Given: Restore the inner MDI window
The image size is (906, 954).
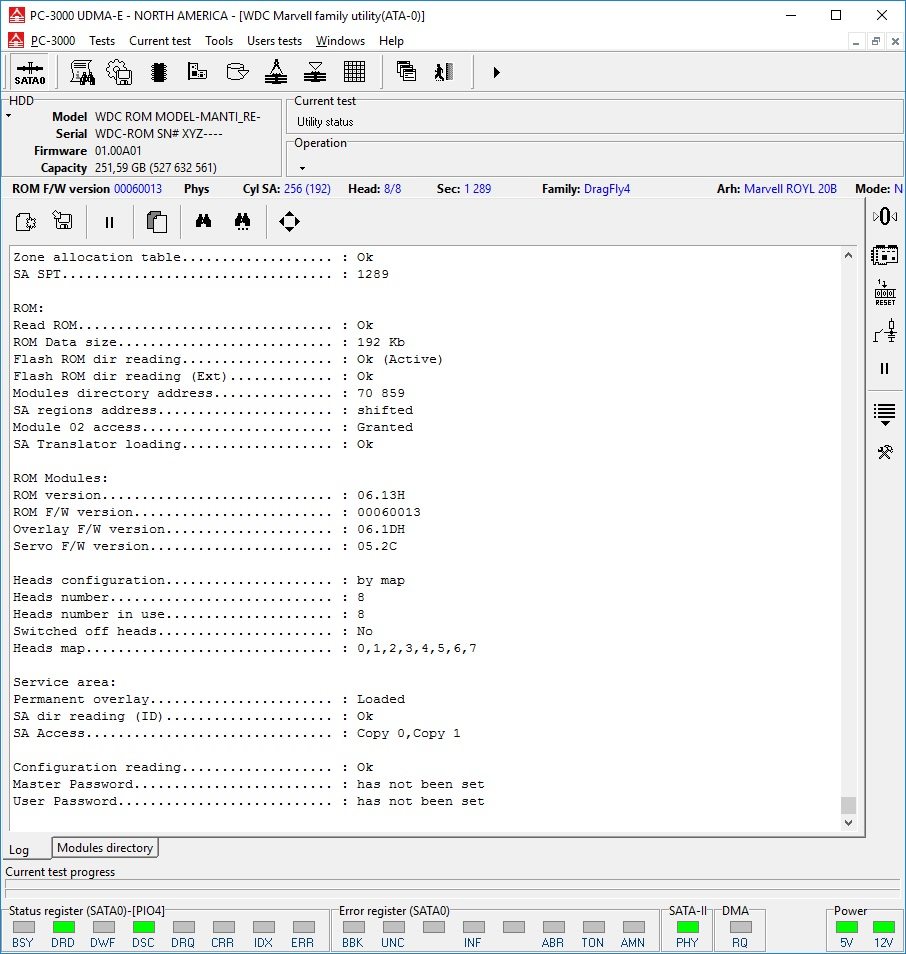Looking at the screenshot, I should pos(876,41).
